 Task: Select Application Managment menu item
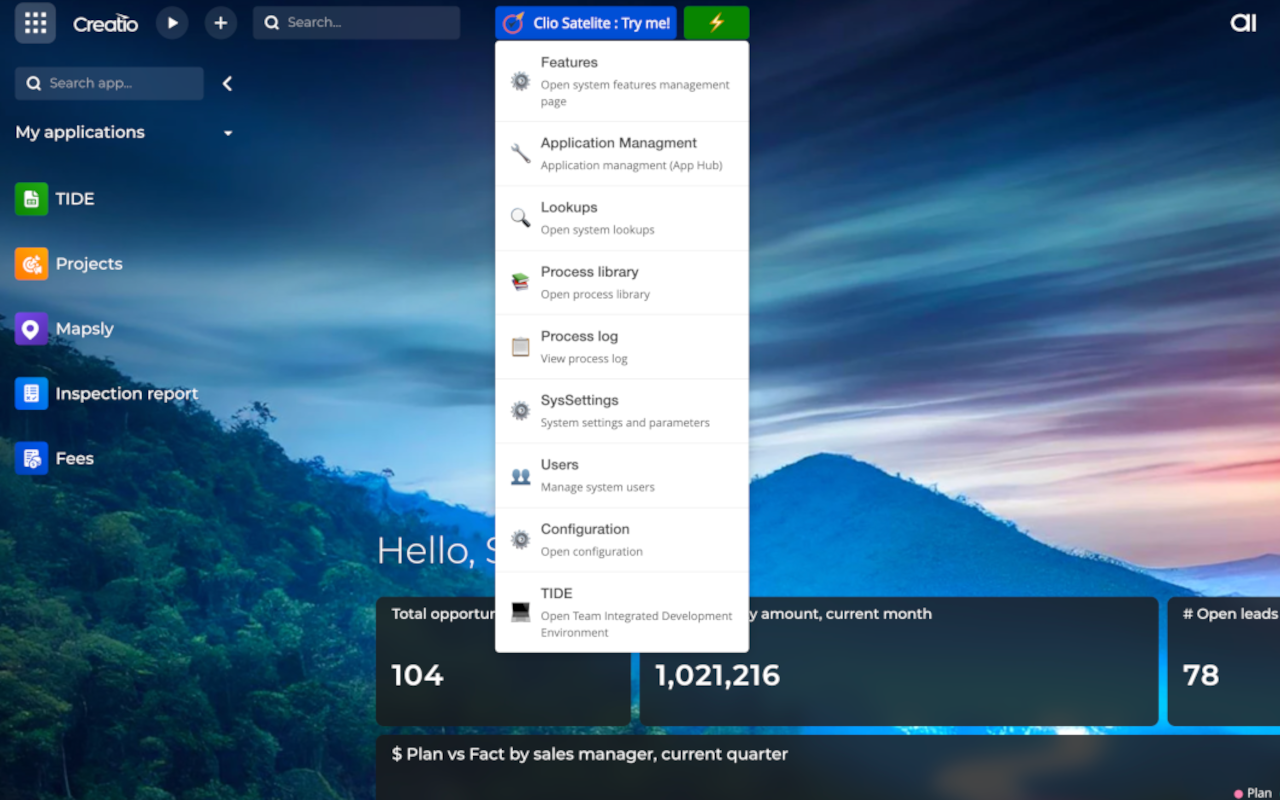(622, 154)
